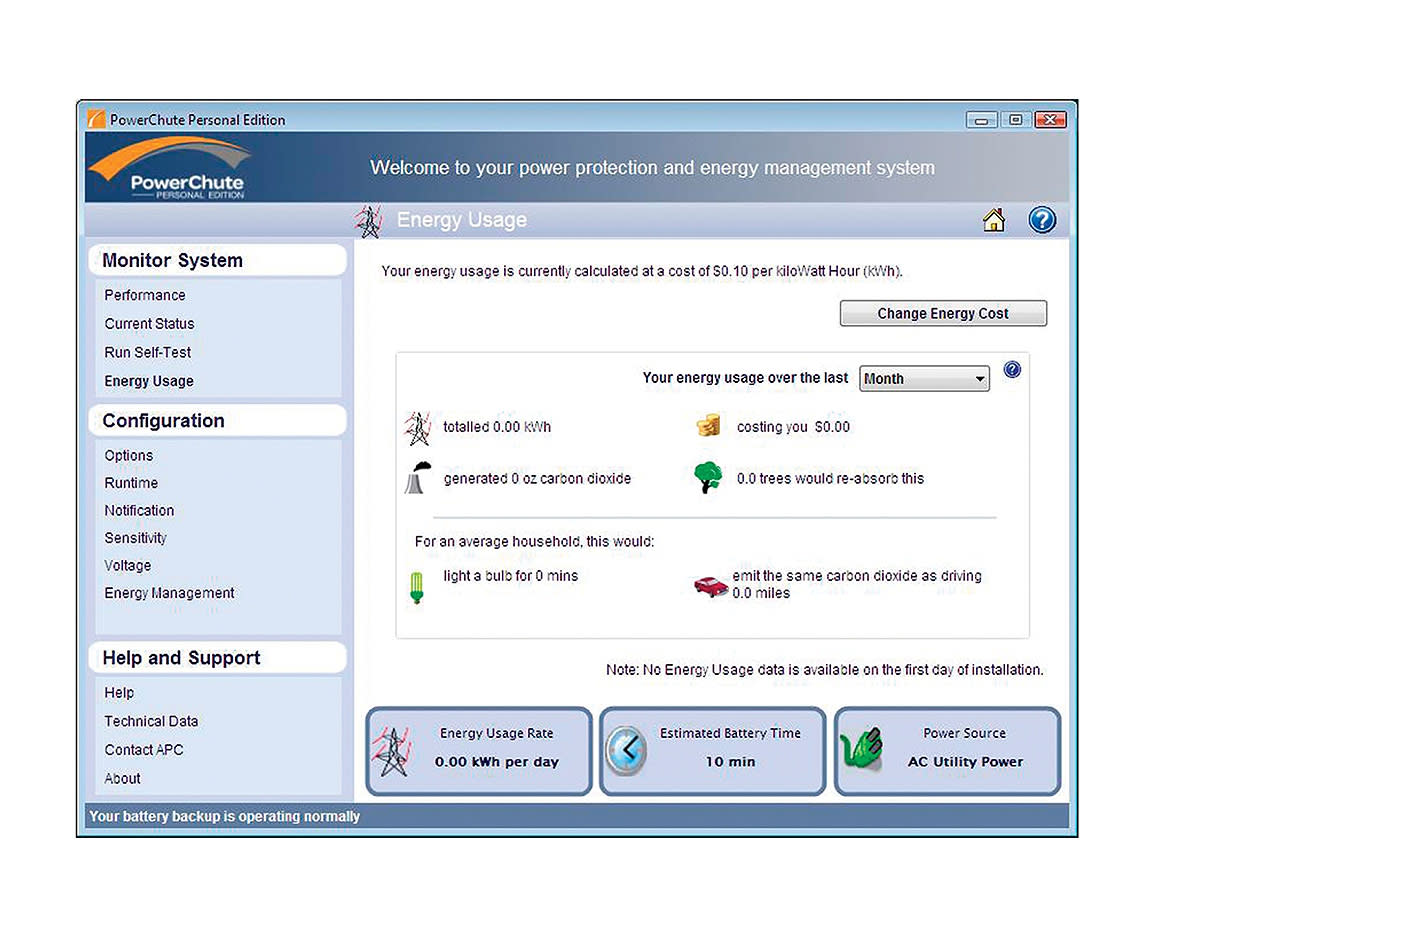Open Energy Management in the sidebar
Viewport: 1406px width, 940px height.
(168, 592)
